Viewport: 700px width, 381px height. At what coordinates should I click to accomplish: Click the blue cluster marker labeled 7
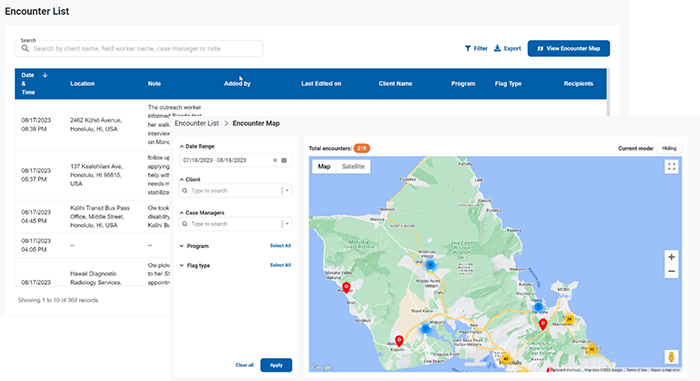pyautogui.click(x=538, y=306)
